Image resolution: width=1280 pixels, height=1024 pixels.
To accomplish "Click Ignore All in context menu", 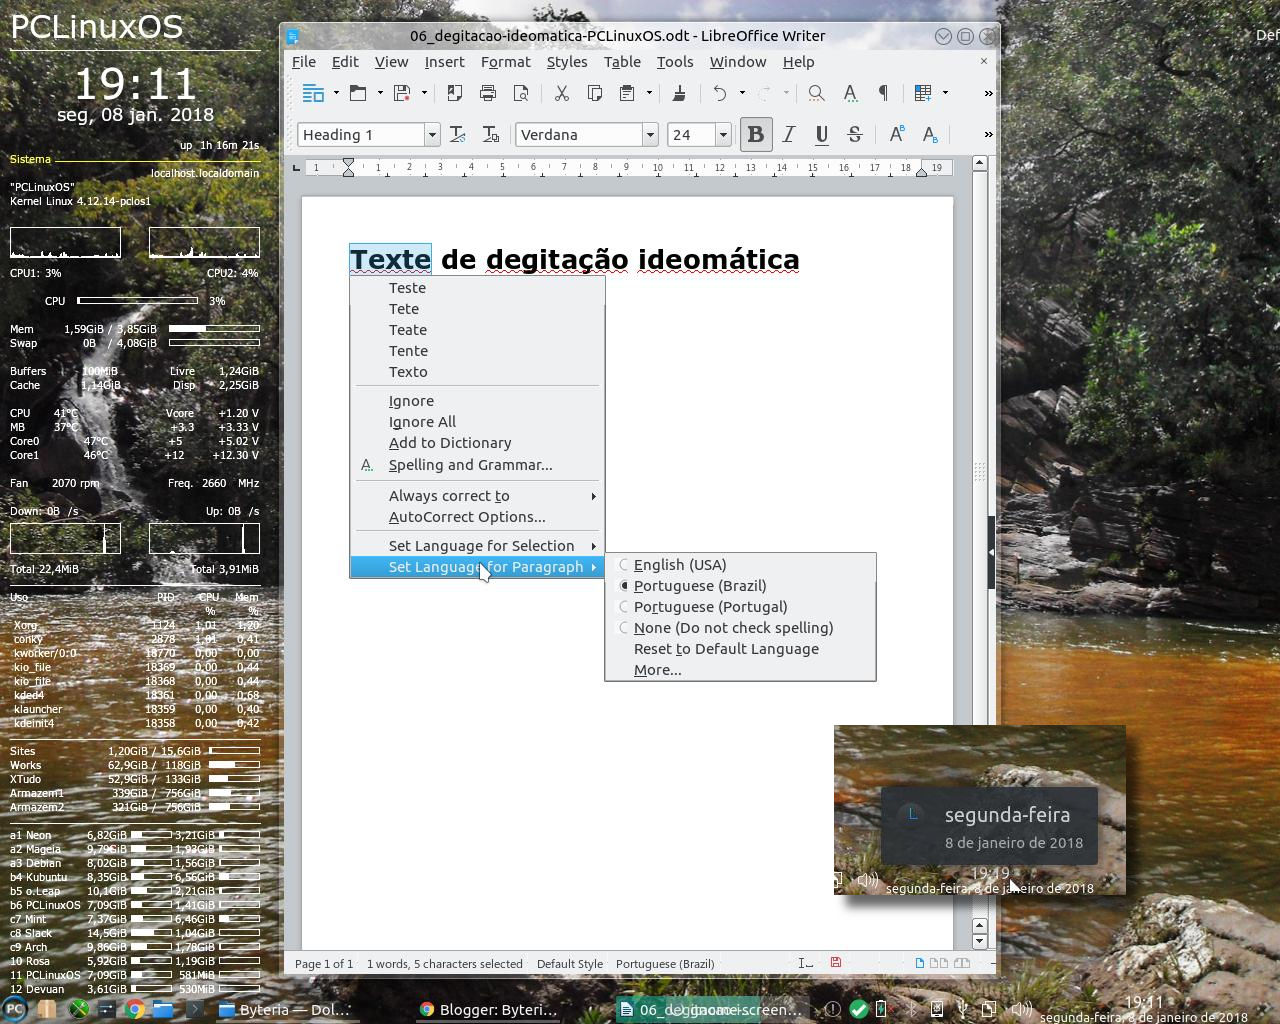I will [477, 422].
